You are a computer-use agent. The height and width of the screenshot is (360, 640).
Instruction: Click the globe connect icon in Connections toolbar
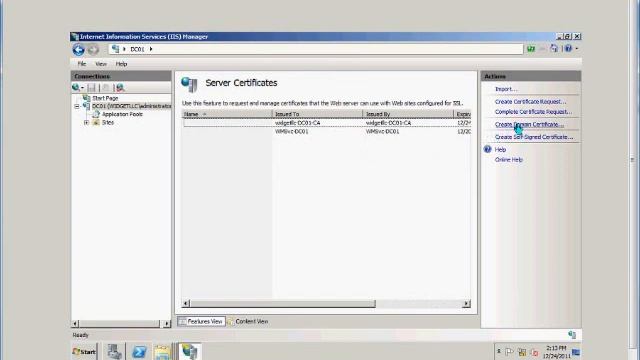[x=76, y=87]
